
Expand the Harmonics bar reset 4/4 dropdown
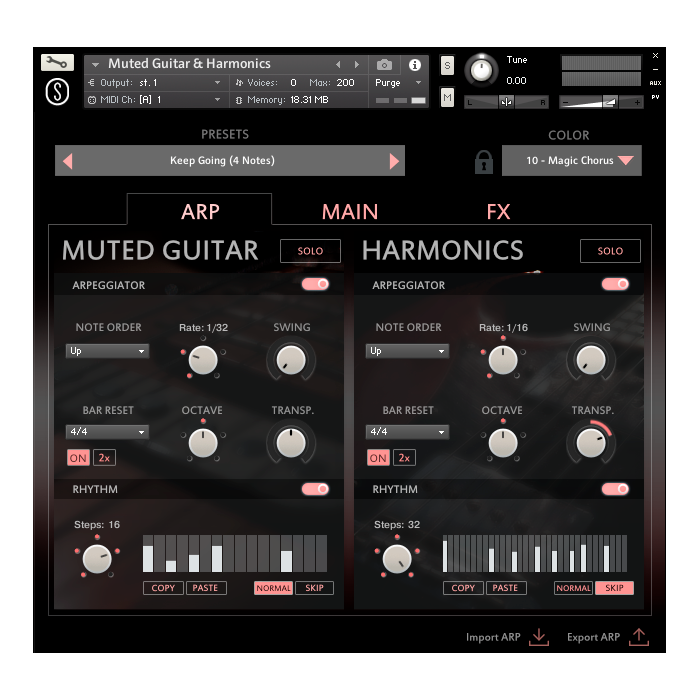click(x=407, y=432)
